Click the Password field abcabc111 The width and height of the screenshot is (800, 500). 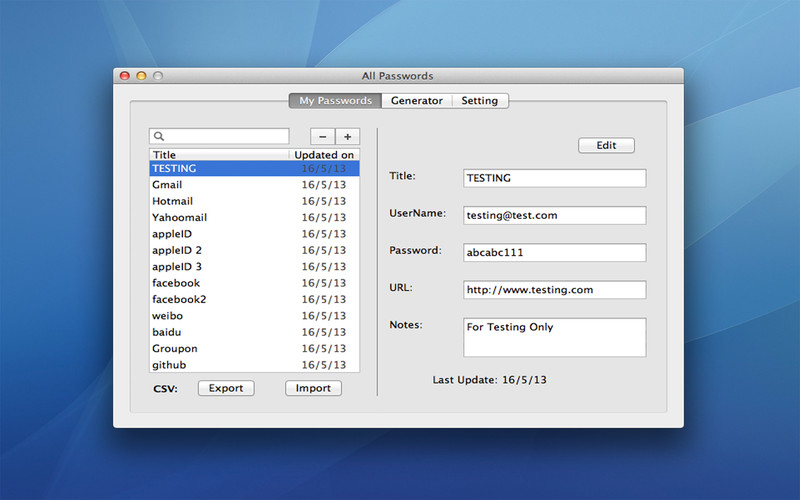pos(555,253)
